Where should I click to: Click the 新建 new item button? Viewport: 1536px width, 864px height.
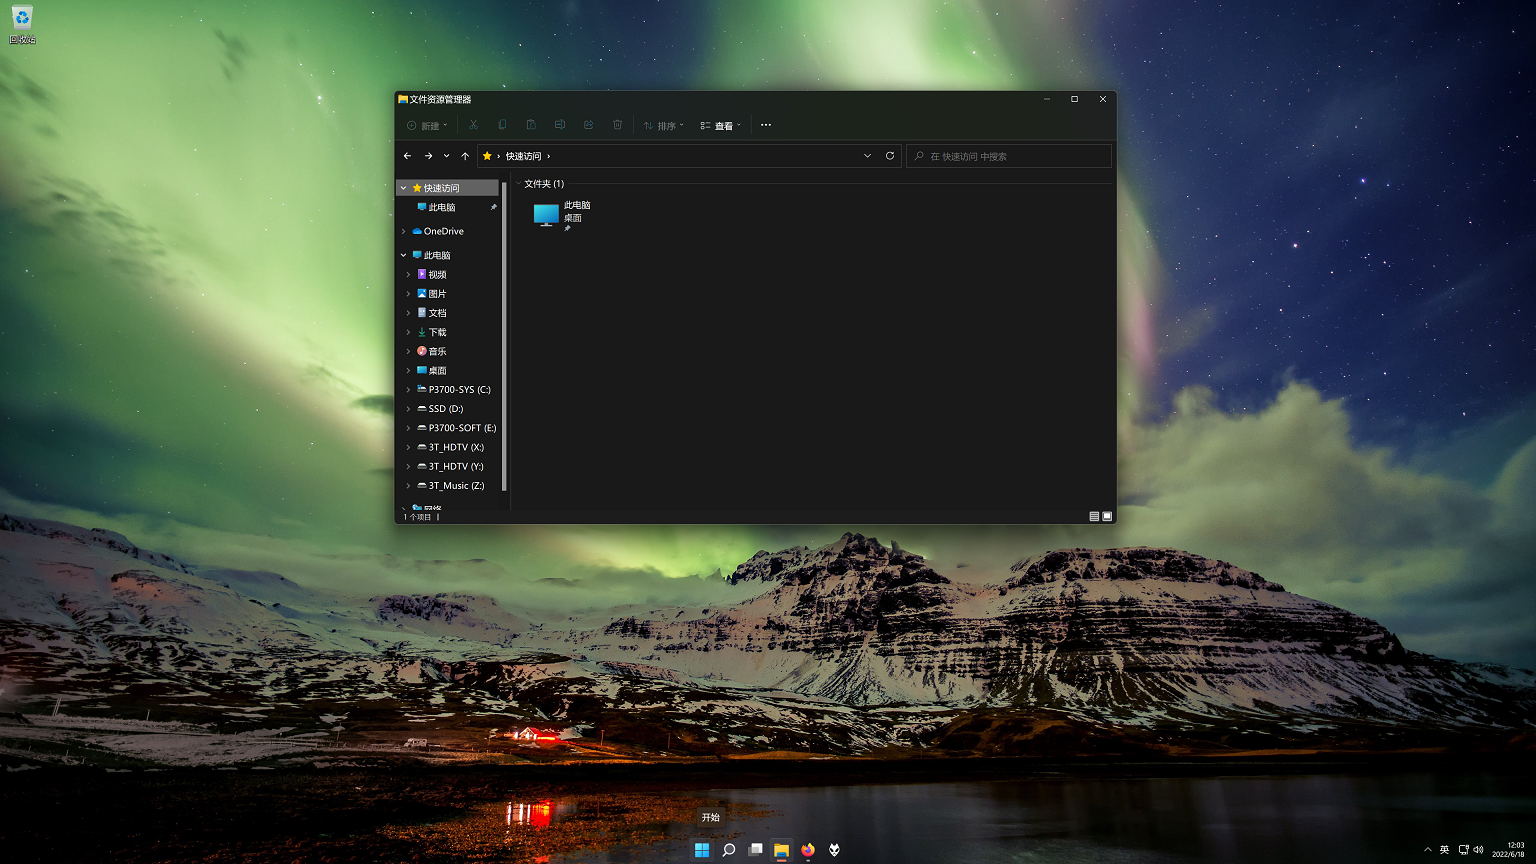point(427,125)
